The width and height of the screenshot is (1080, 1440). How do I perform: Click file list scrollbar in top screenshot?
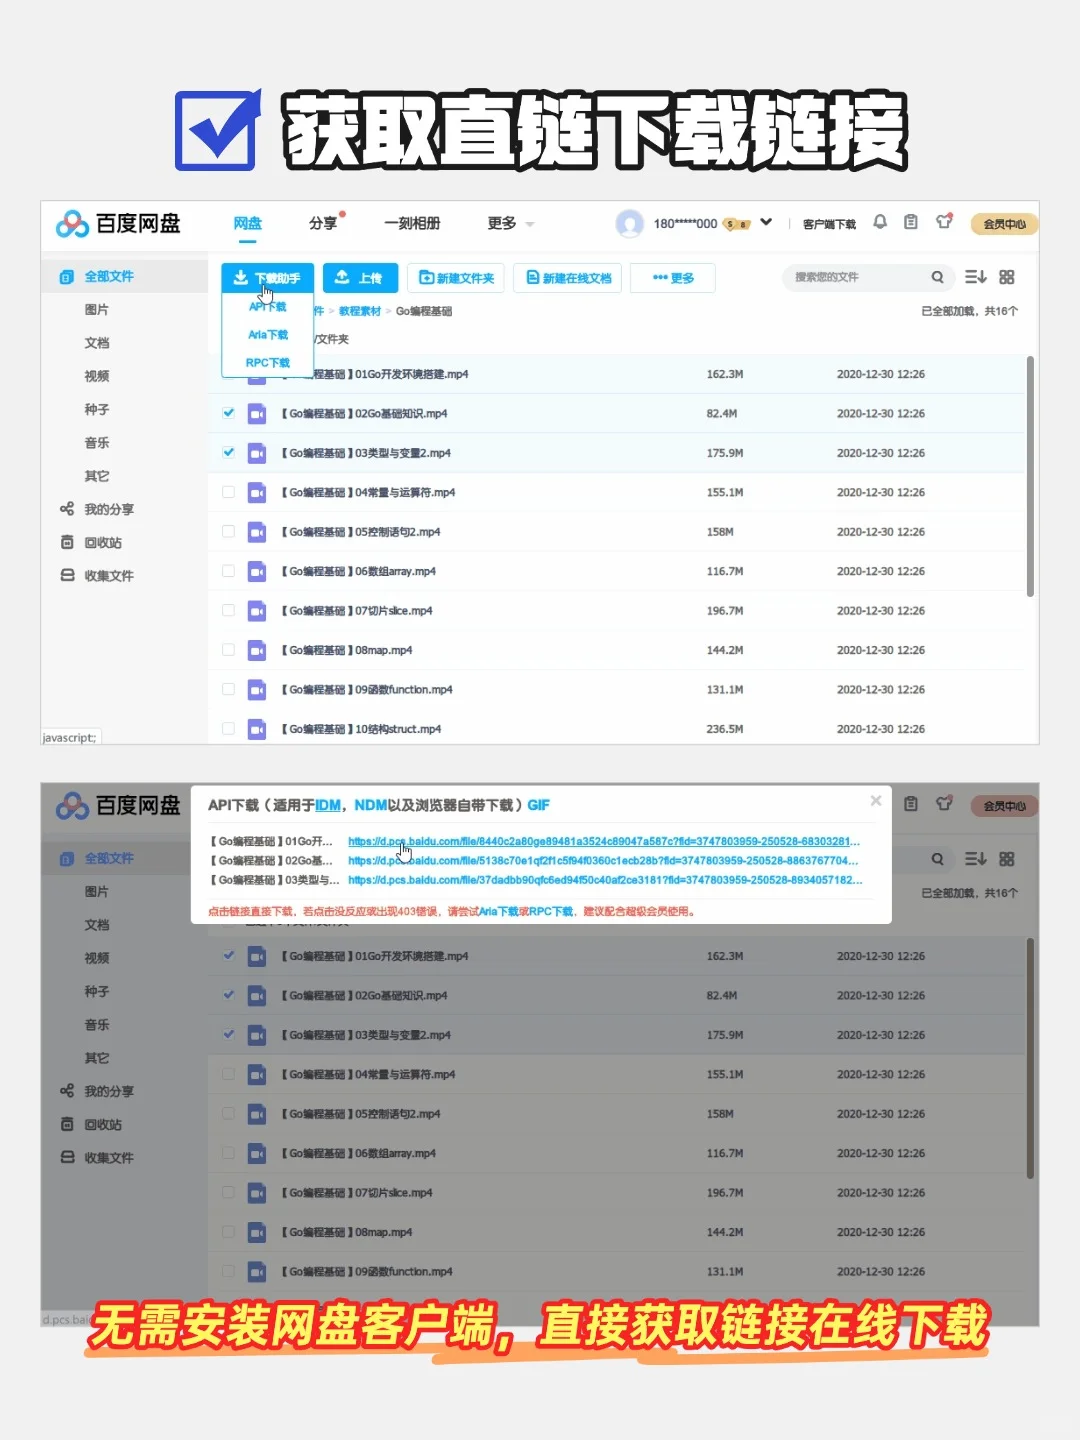pos(1030,476)
